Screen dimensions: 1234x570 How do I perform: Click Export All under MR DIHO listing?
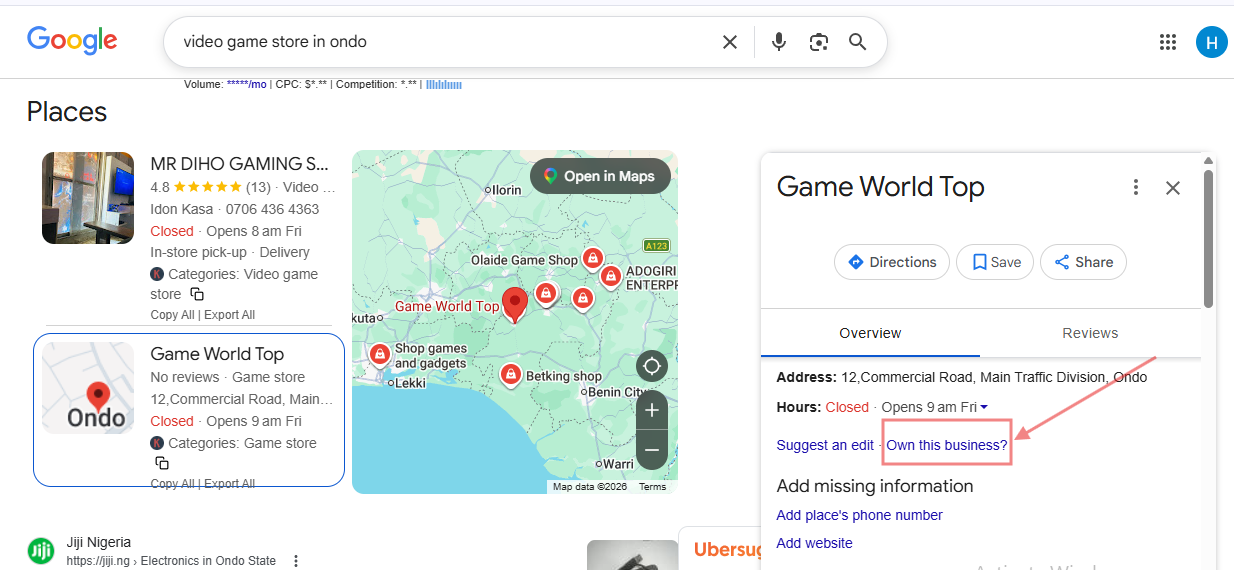pos(230,315)
